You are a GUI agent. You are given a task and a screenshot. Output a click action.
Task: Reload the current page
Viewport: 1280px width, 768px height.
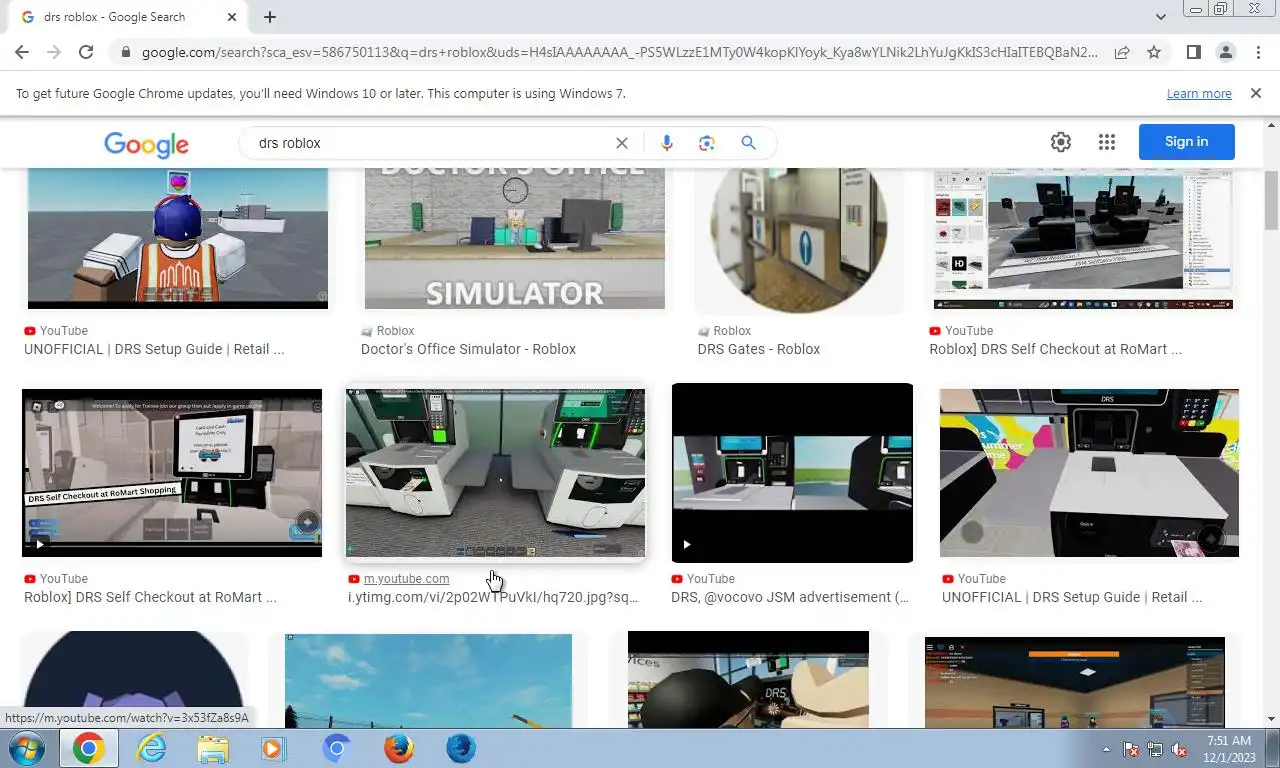[x=86, y=52]
